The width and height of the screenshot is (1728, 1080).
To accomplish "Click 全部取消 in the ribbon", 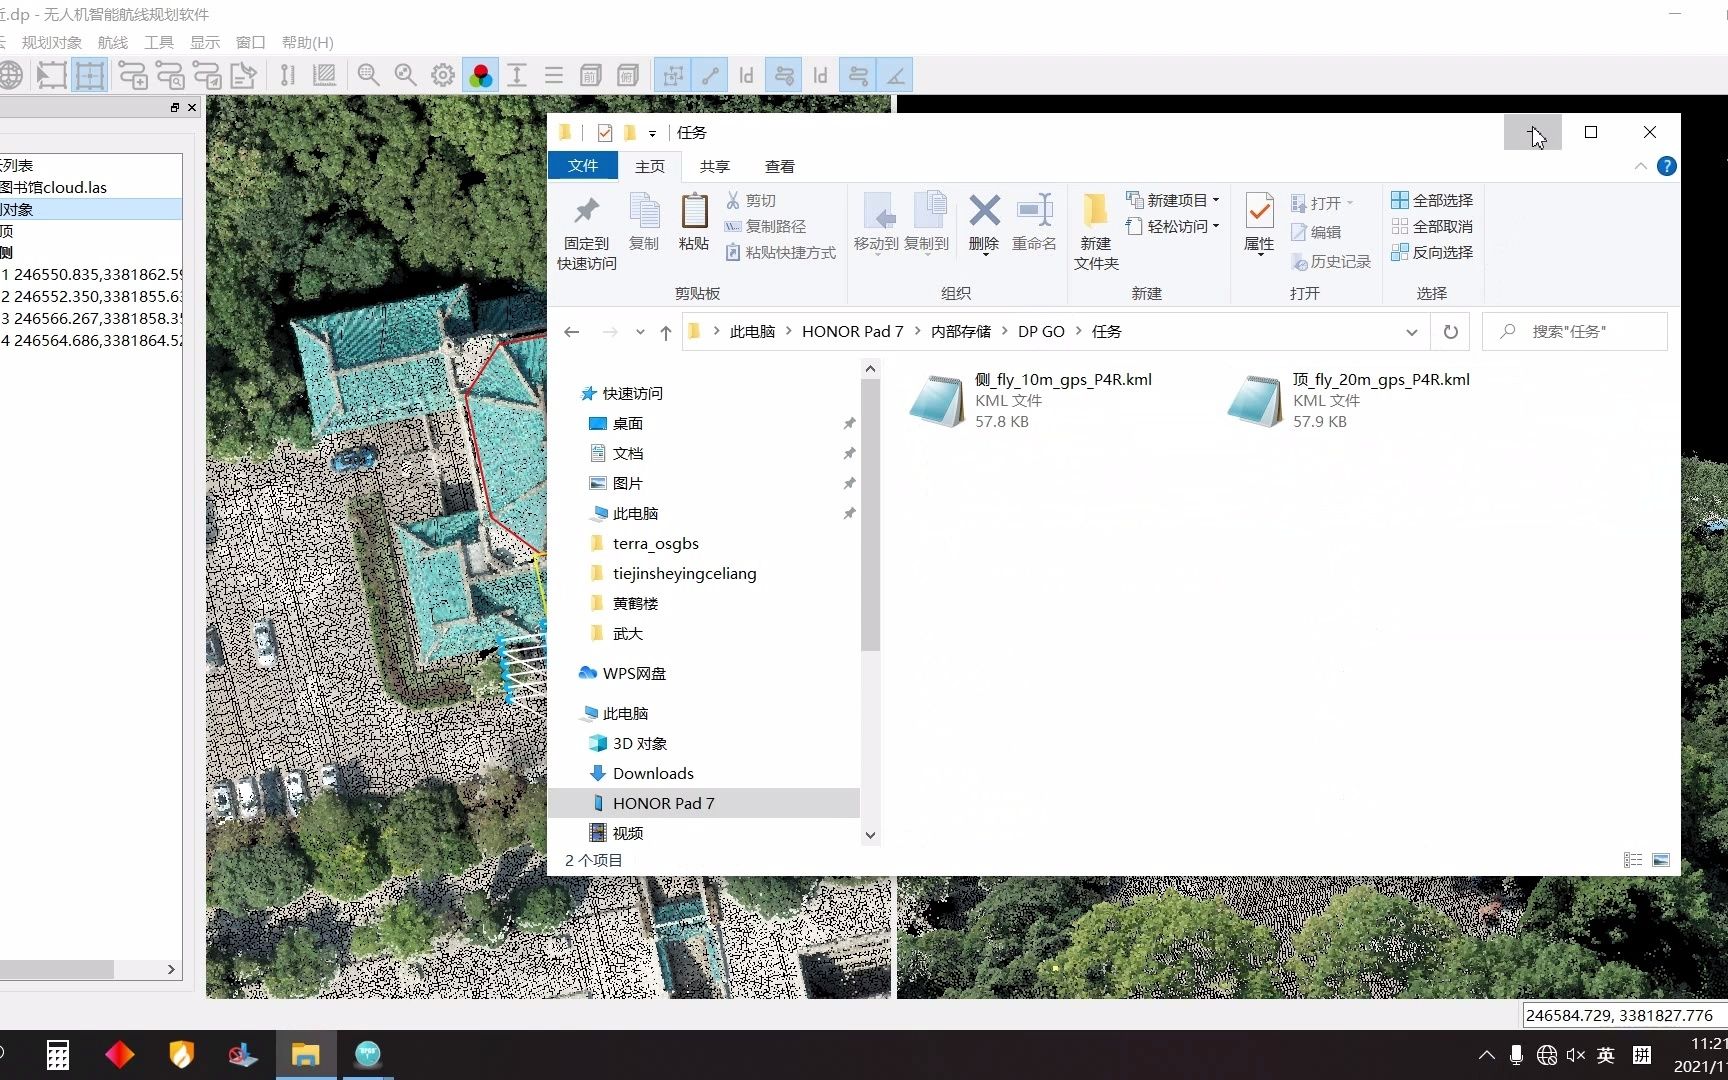I will click(1432, 226).
